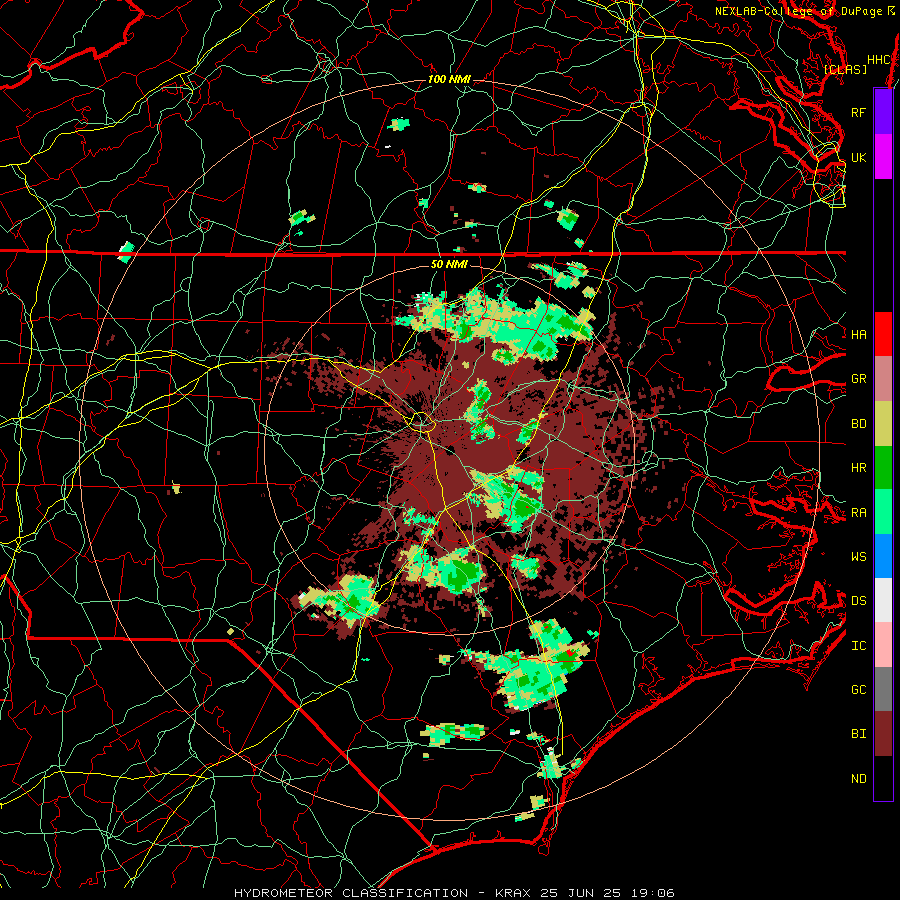Click the 50 NMI range ring label
The width and height of the screenshot is (900, 900).
[449, 264]
